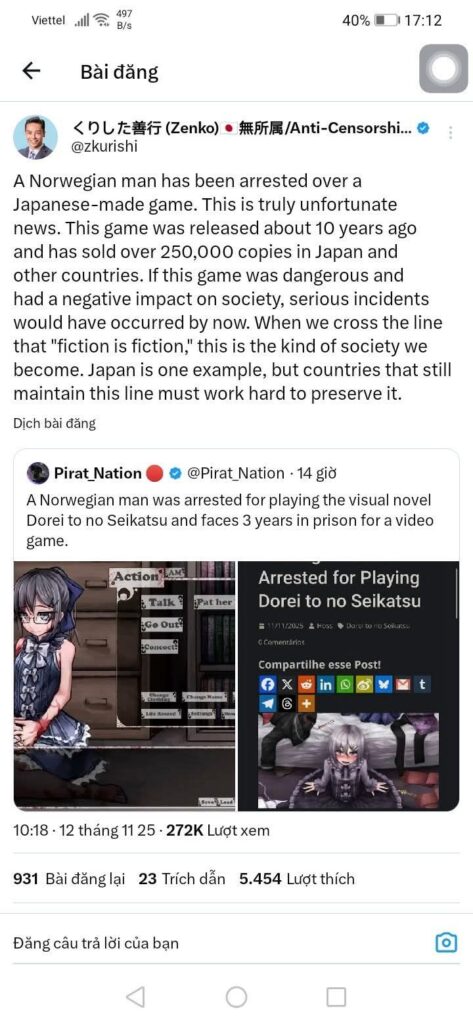This screenshot has height=1024, width=473.
Task: View the left game screenshot image
Action: point(124,686)
